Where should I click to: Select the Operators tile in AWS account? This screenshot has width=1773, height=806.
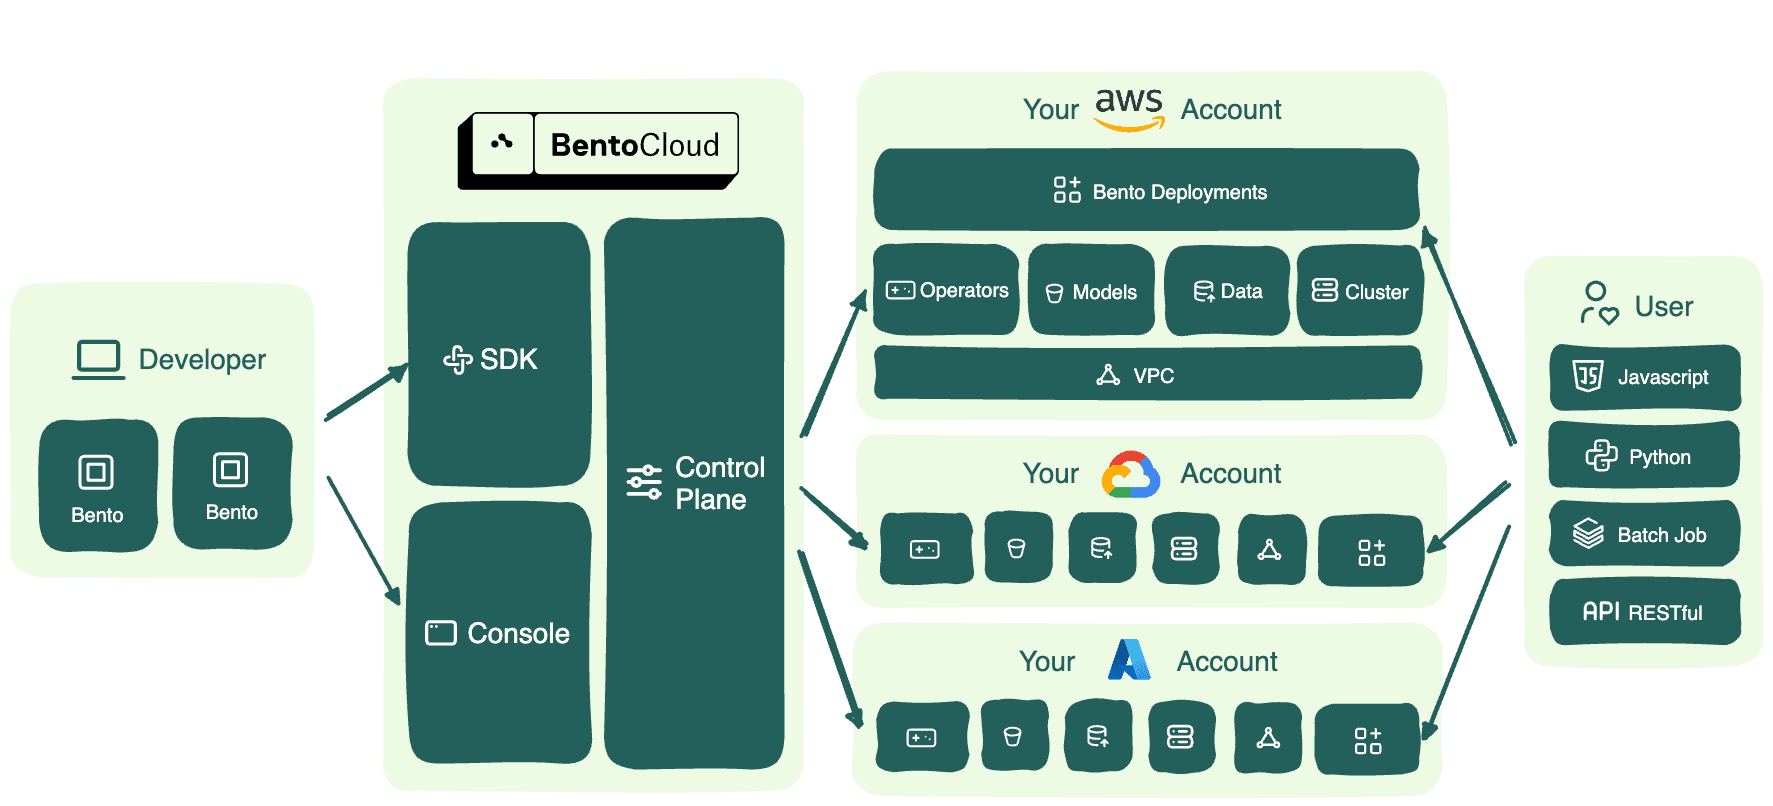(x=946, y=290)
